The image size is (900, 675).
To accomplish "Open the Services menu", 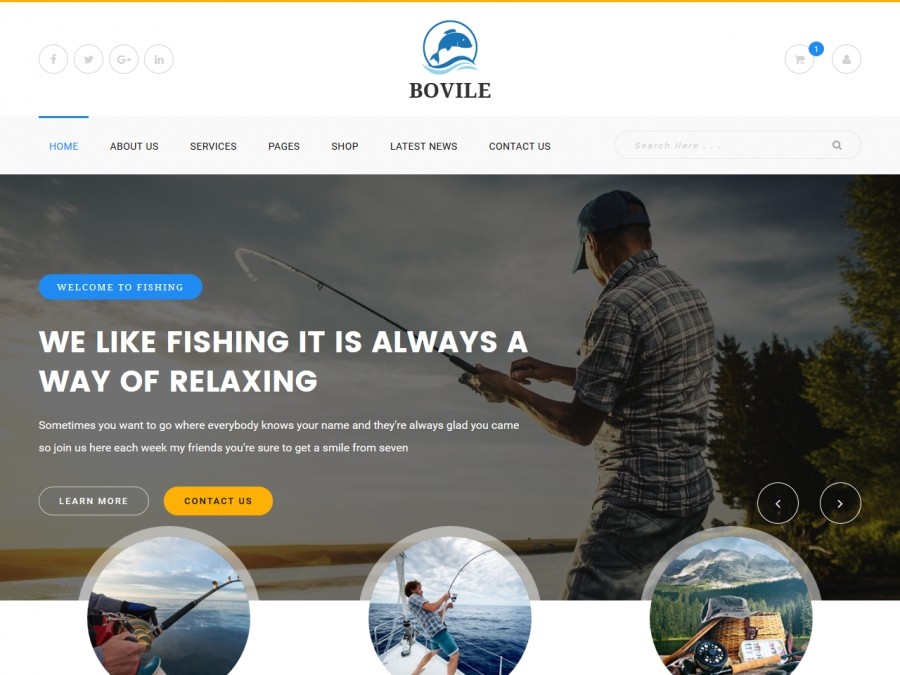I will point(214,146).
